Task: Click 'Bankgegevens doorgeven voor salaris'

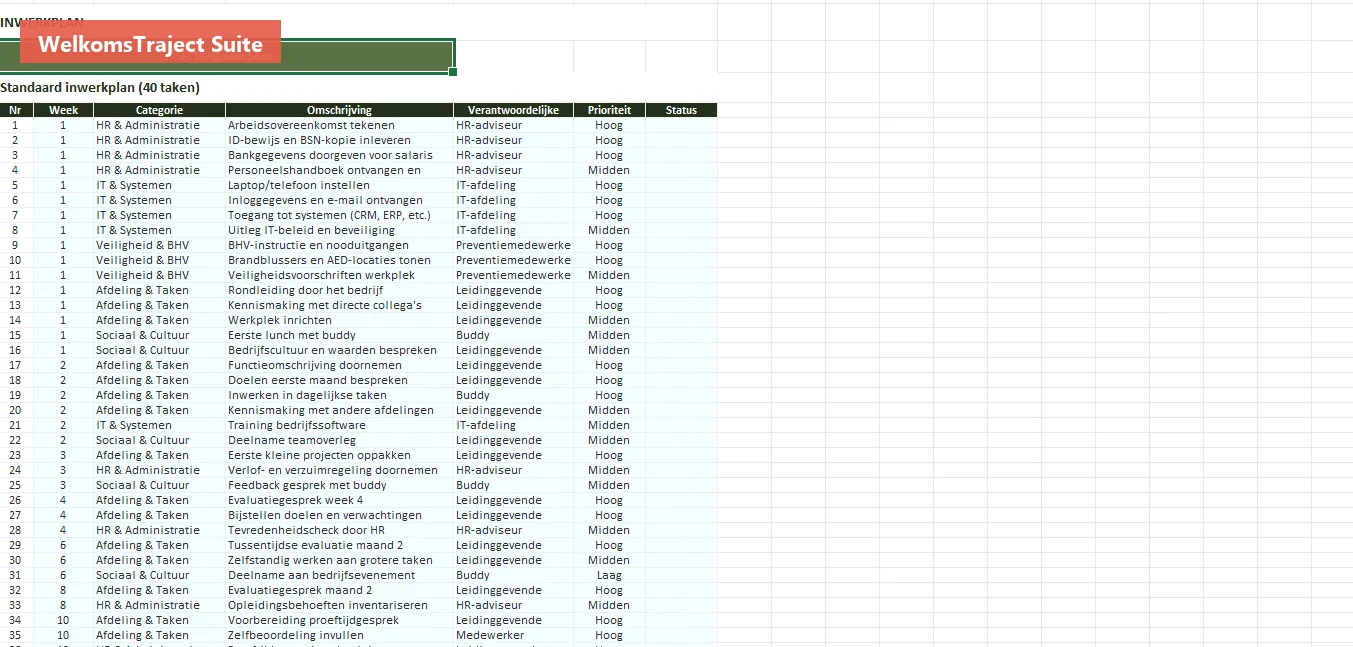Action: tap(340, 155)
